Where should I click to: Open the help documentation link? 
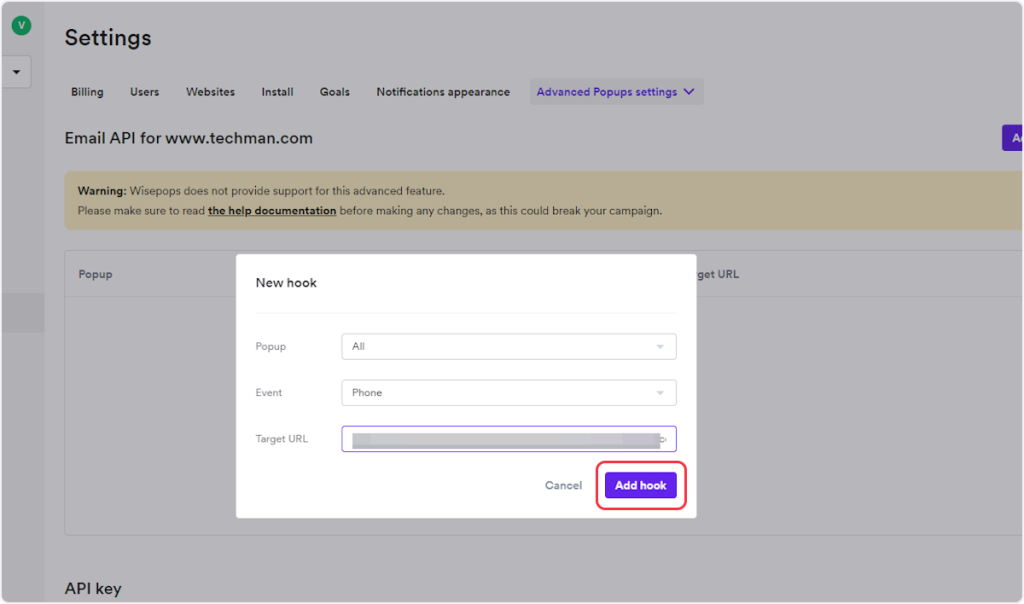point(272,211)
